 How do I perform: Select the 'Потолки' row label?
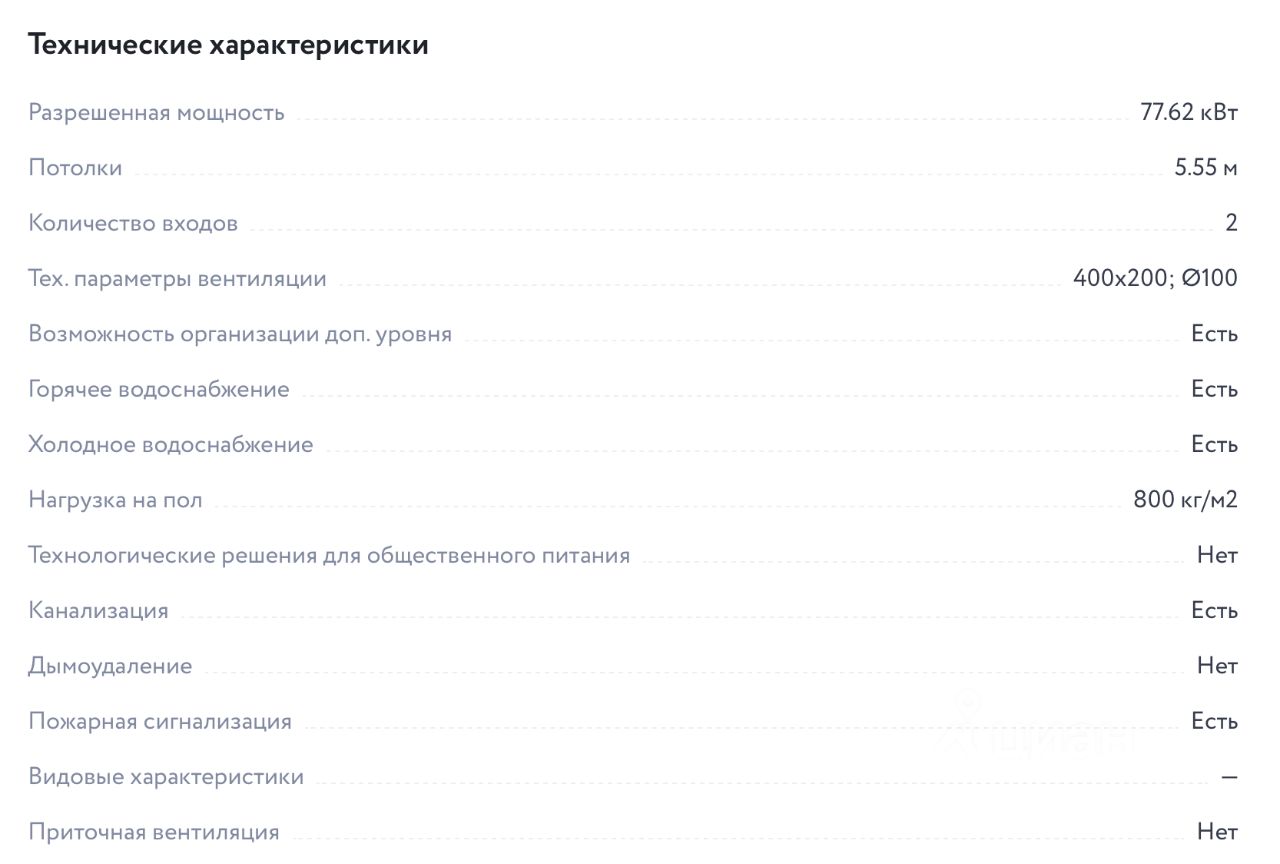pos(75,168)
